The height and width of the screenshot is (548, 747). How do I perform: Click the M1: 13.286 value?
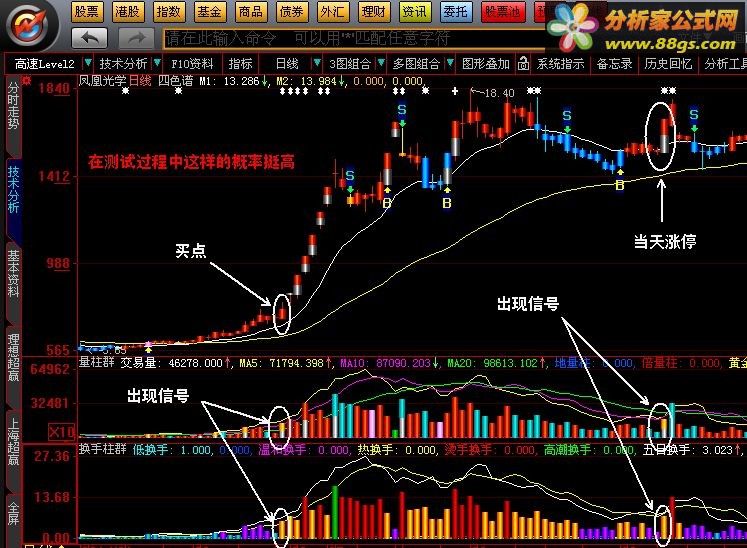coord(232,81)
